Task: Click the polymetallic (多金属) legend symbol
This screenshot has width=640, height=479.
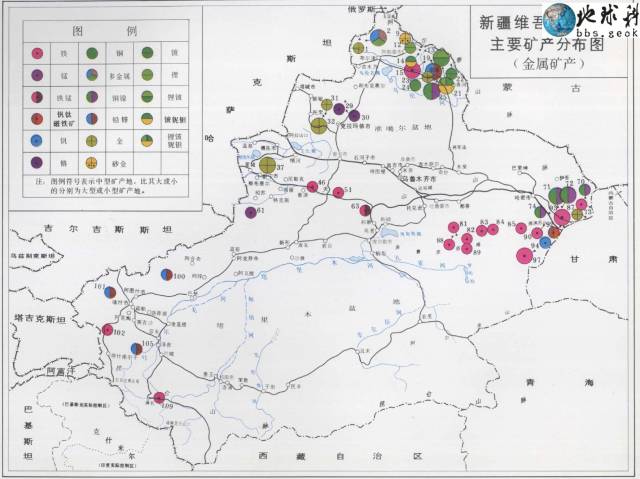Action: tap(91, 75)
